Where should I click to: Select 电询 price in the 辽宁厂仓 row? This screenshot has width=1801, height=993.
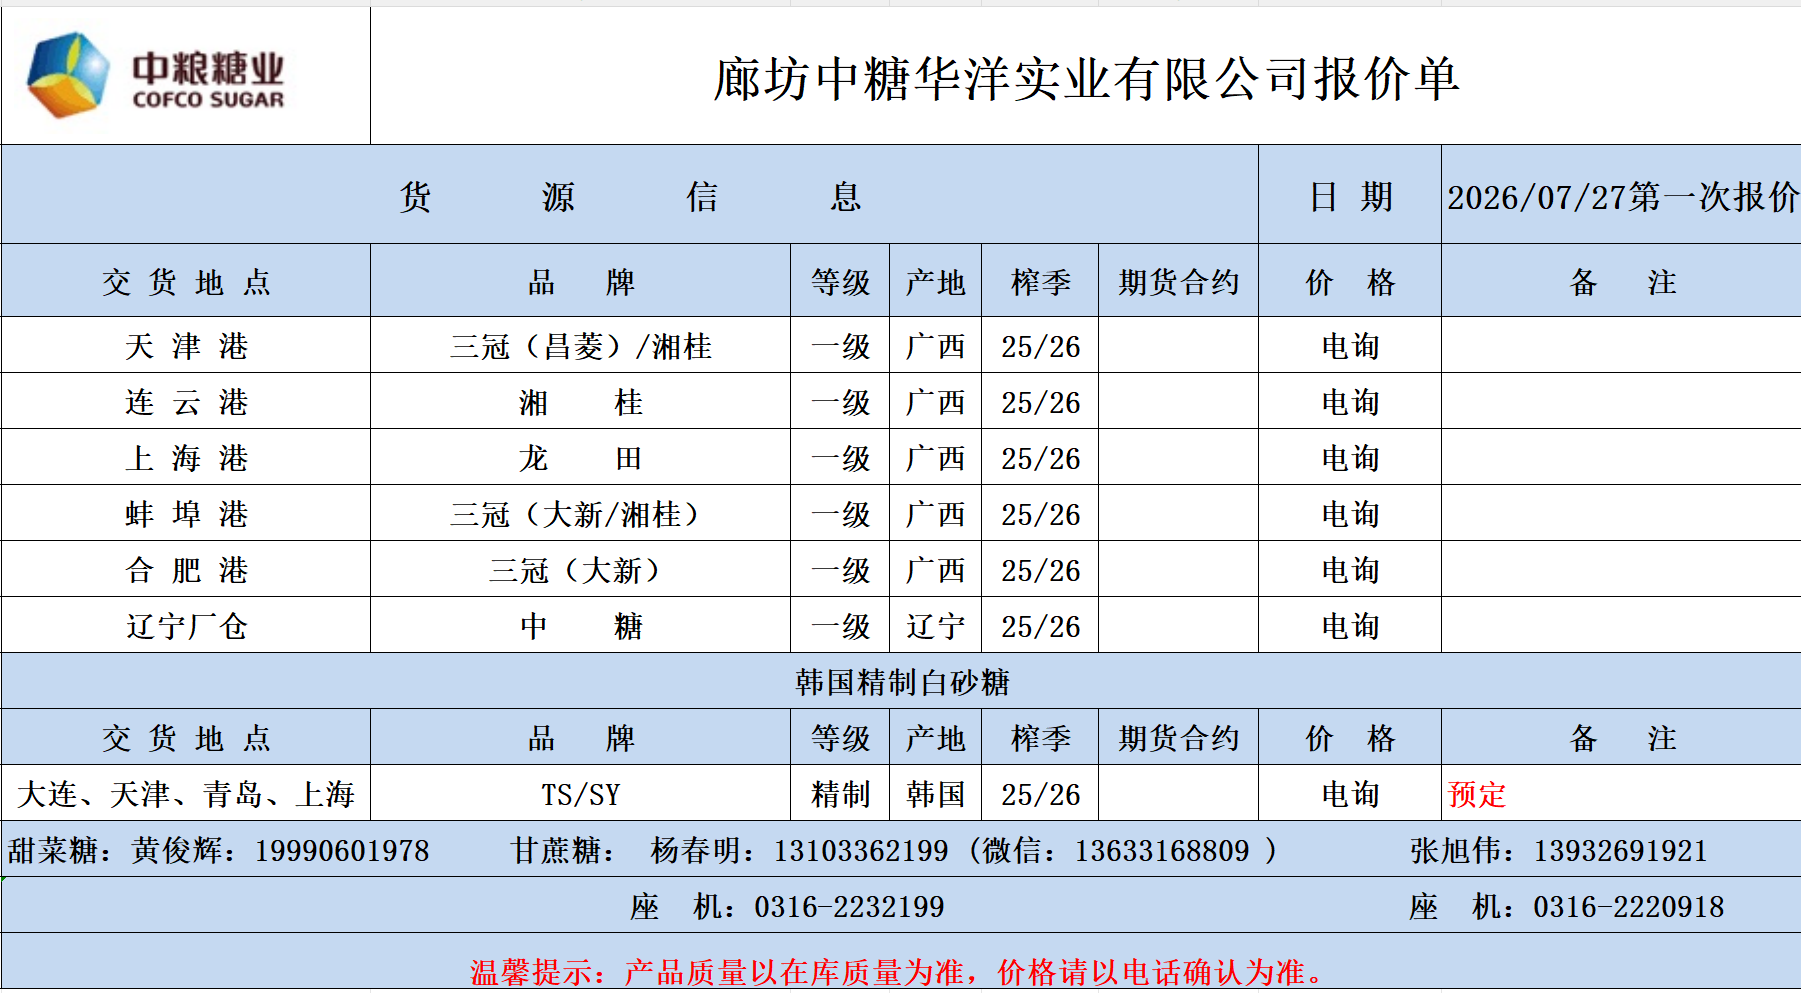point(1350,626)
